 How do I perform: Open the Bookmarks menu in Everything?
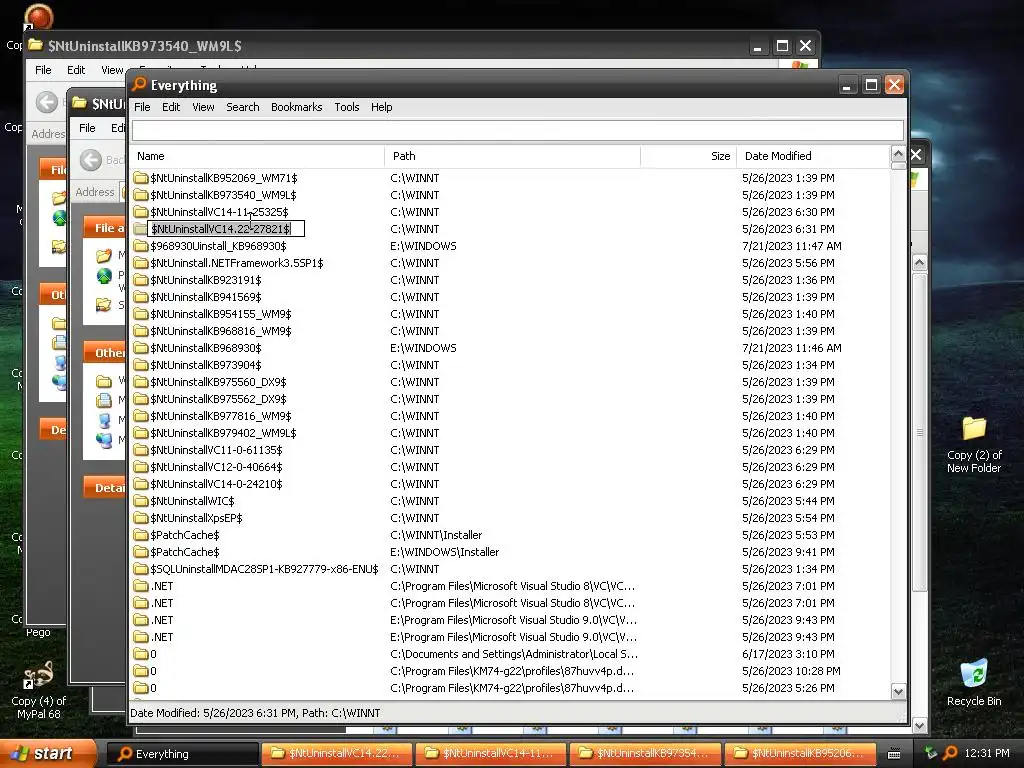pyautogui.click(x=296, y=107)
